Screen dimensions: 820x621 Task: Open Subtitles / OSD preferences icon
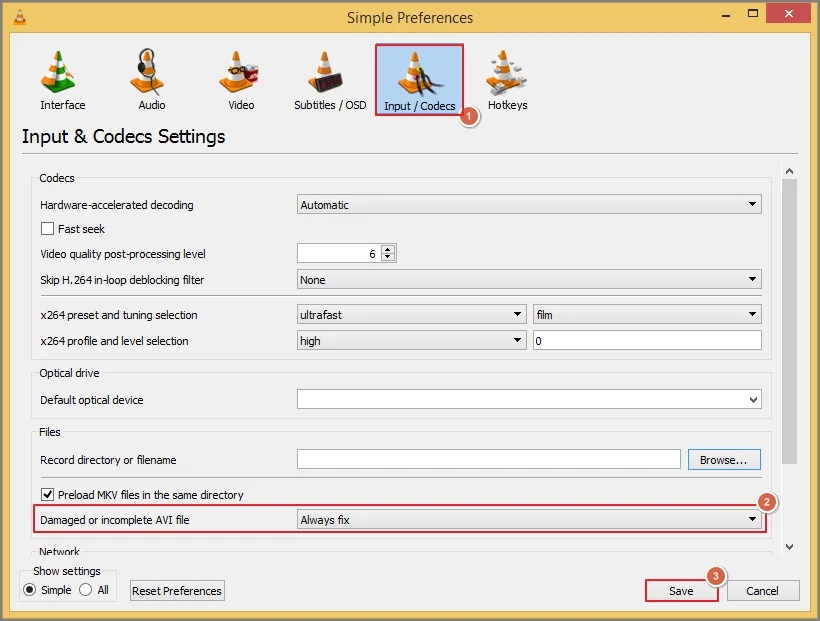click(x=325, y=72)
